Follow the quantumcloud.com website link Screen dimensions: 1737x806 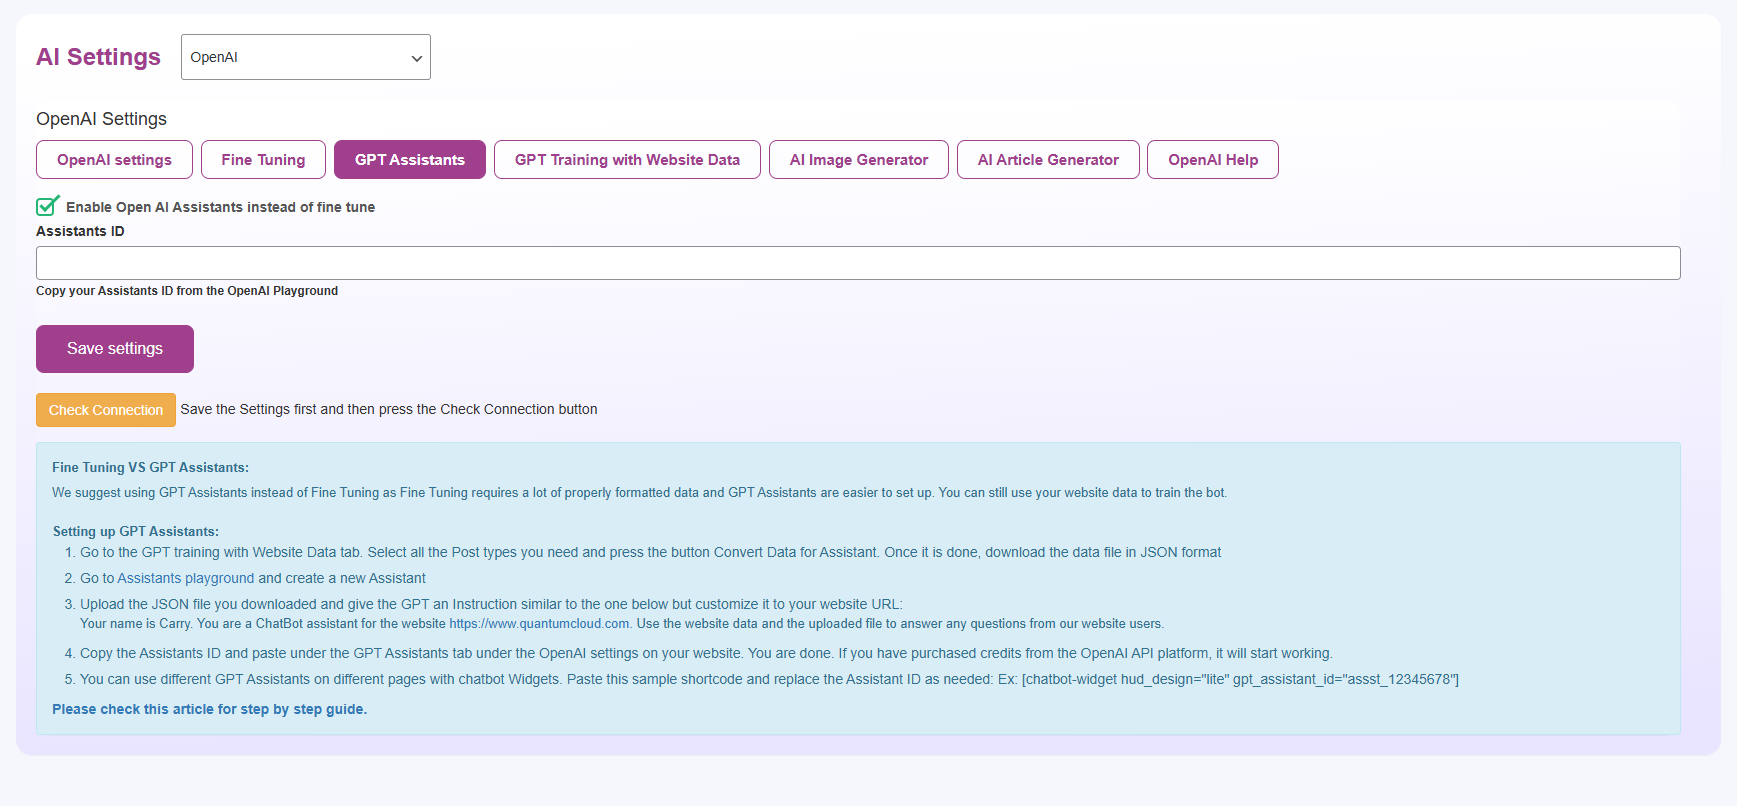(x=539, y=624)
